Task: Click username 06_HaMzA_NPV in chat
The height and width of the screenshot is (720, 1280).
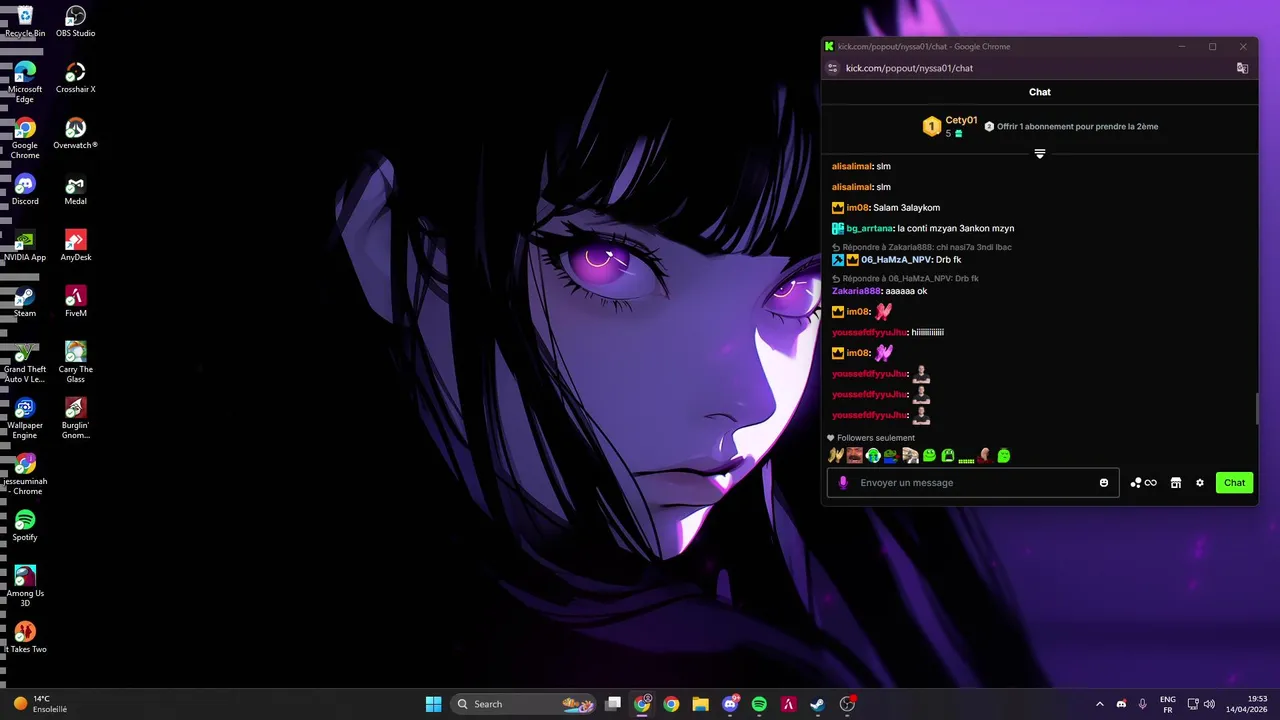Action: (896, 260)
